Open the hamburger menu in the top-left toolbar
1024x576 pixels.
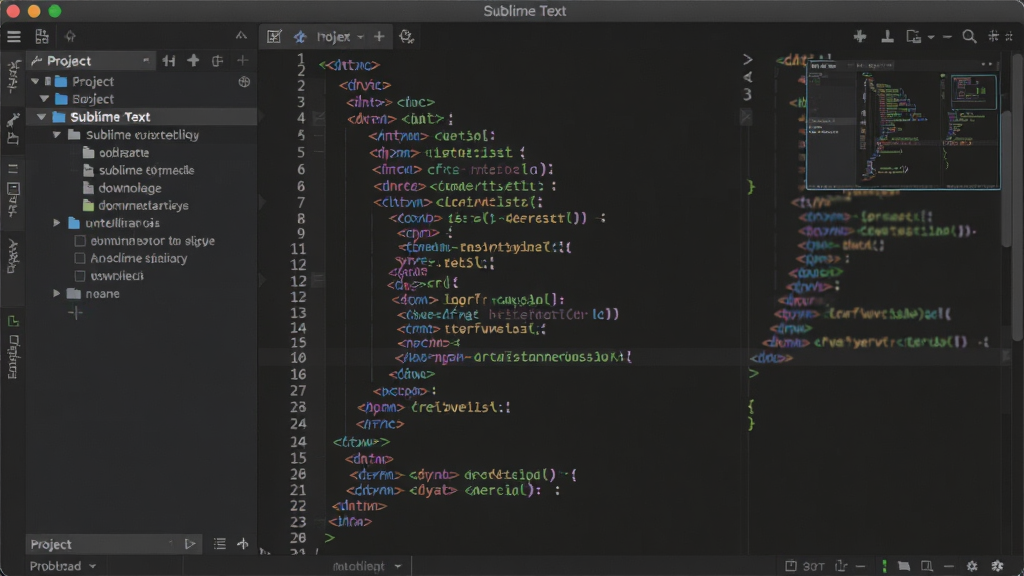pos(14,37)
